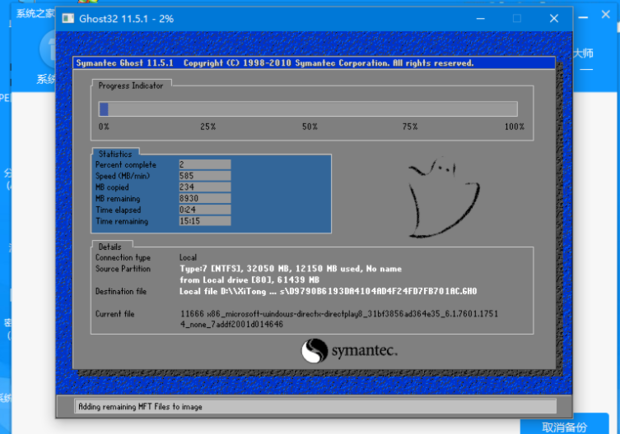Viewport: 620px width, 434px height.
Task: Click the 'Statistics' group label
Action: click(x=115, y=154)
